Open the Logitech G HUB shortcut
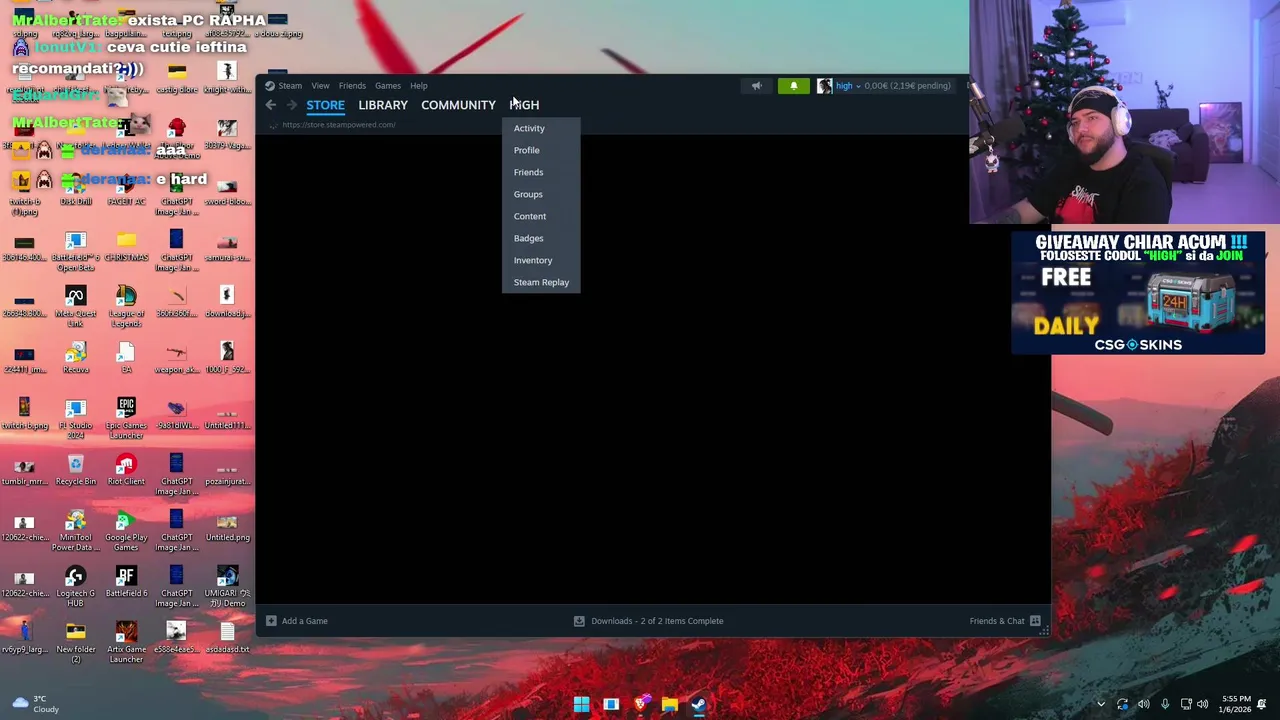The height and width of the screenshot is (720, 1280). (76, 587)
